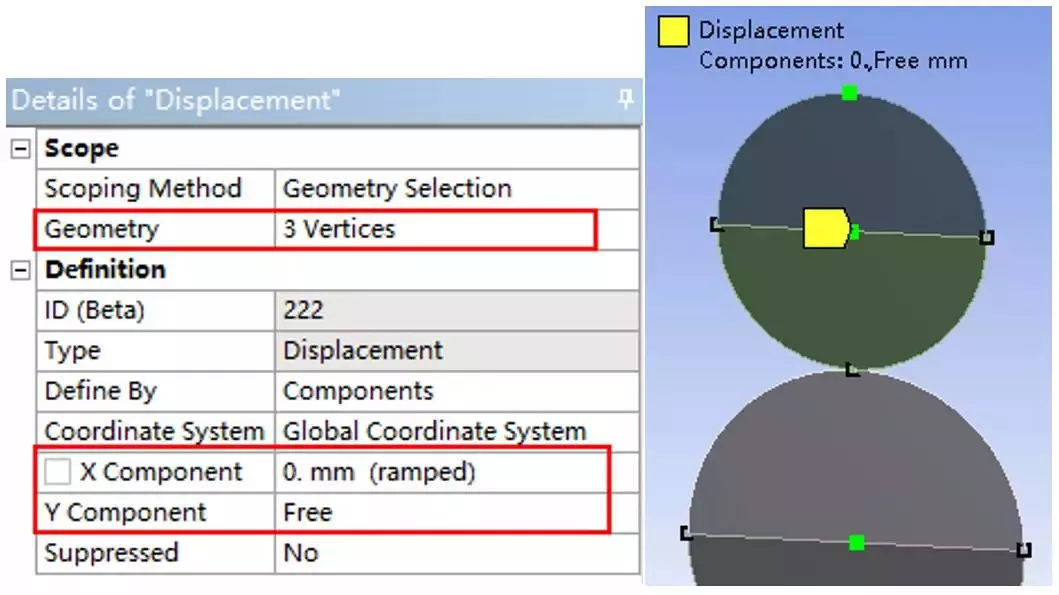Select the green vertex atop the upper circle
Viewport: 1059px width, 595px height.
[x=850, y=93]
